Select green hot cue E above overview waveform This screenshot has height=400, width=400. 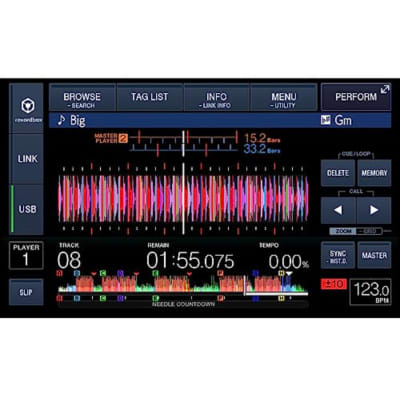(x=155, y=273)
